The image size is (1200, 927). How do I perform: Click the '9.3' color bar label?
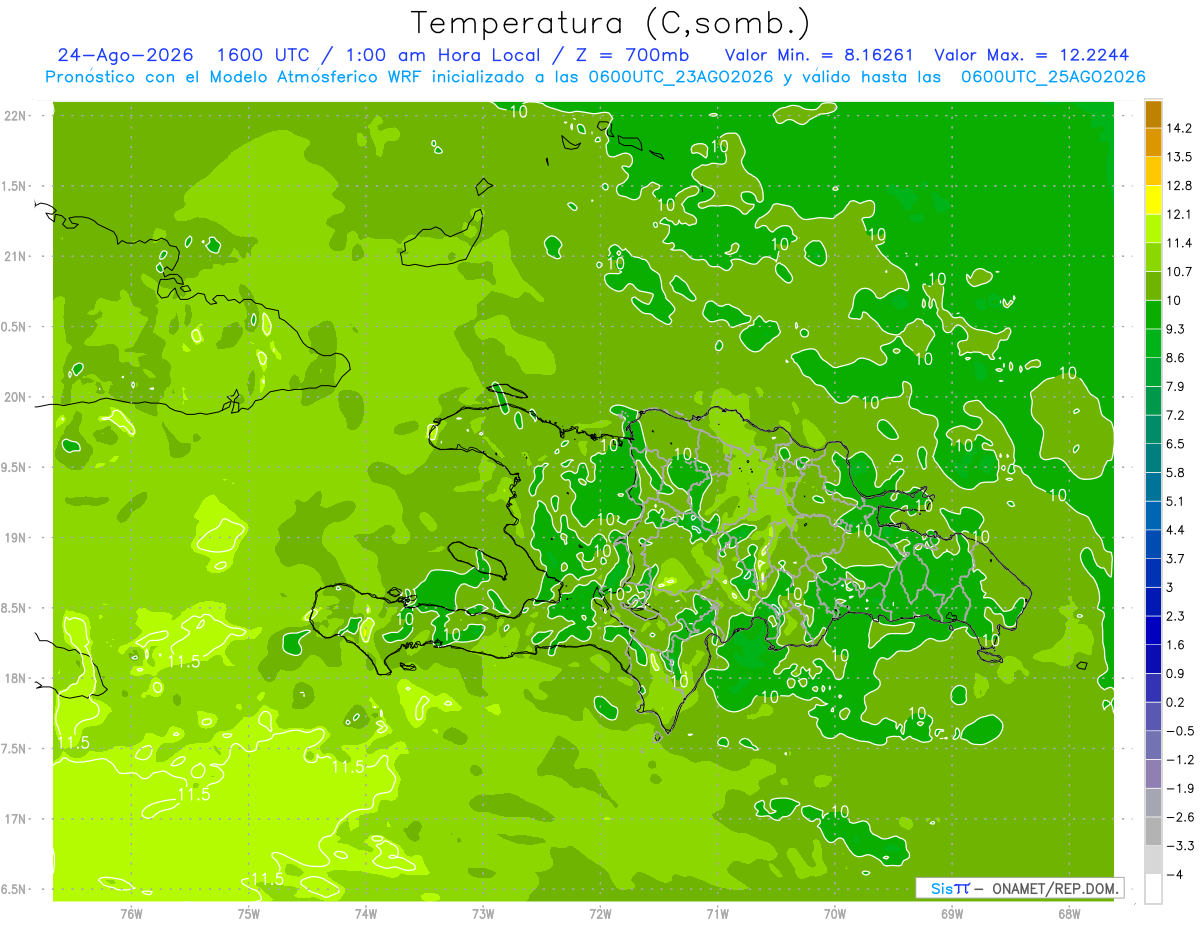[x=1176, y=329]
